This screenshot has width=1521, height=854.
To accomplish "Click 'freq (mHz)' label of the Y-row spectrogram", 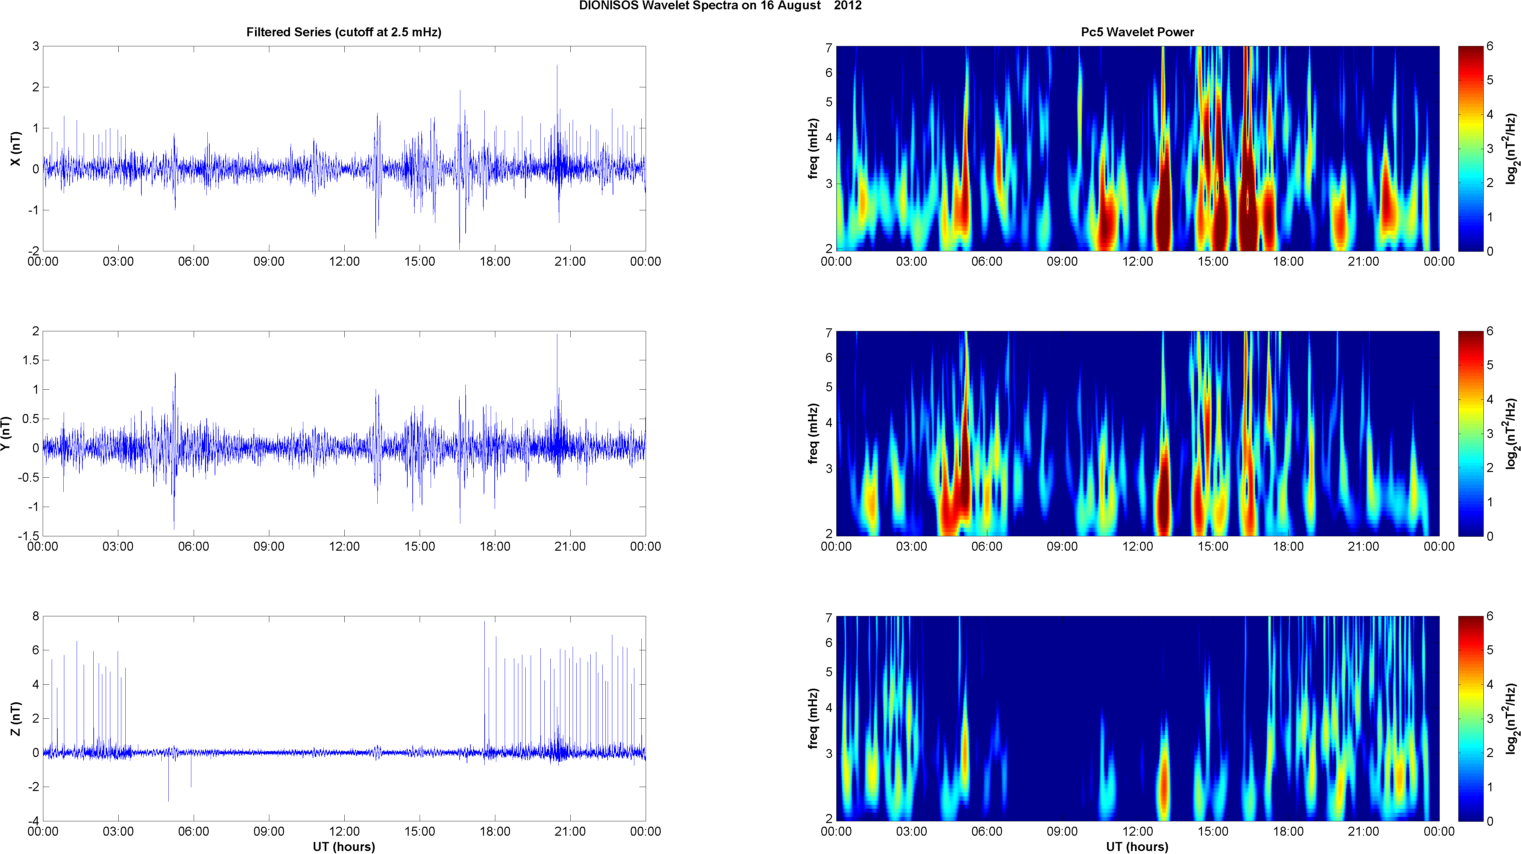I will point(814,434).
